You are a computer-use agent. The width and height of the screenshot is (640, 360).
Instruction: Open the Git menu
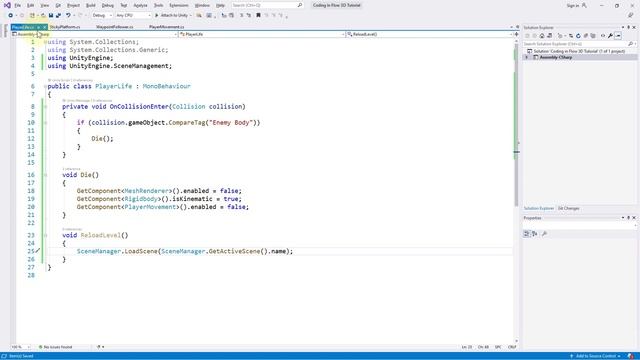click(x=58, y=5)
